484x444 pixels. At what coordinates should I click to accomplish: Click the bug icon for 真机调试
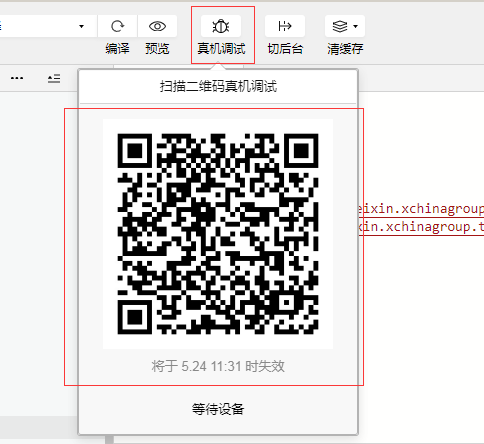click(221, 26)
